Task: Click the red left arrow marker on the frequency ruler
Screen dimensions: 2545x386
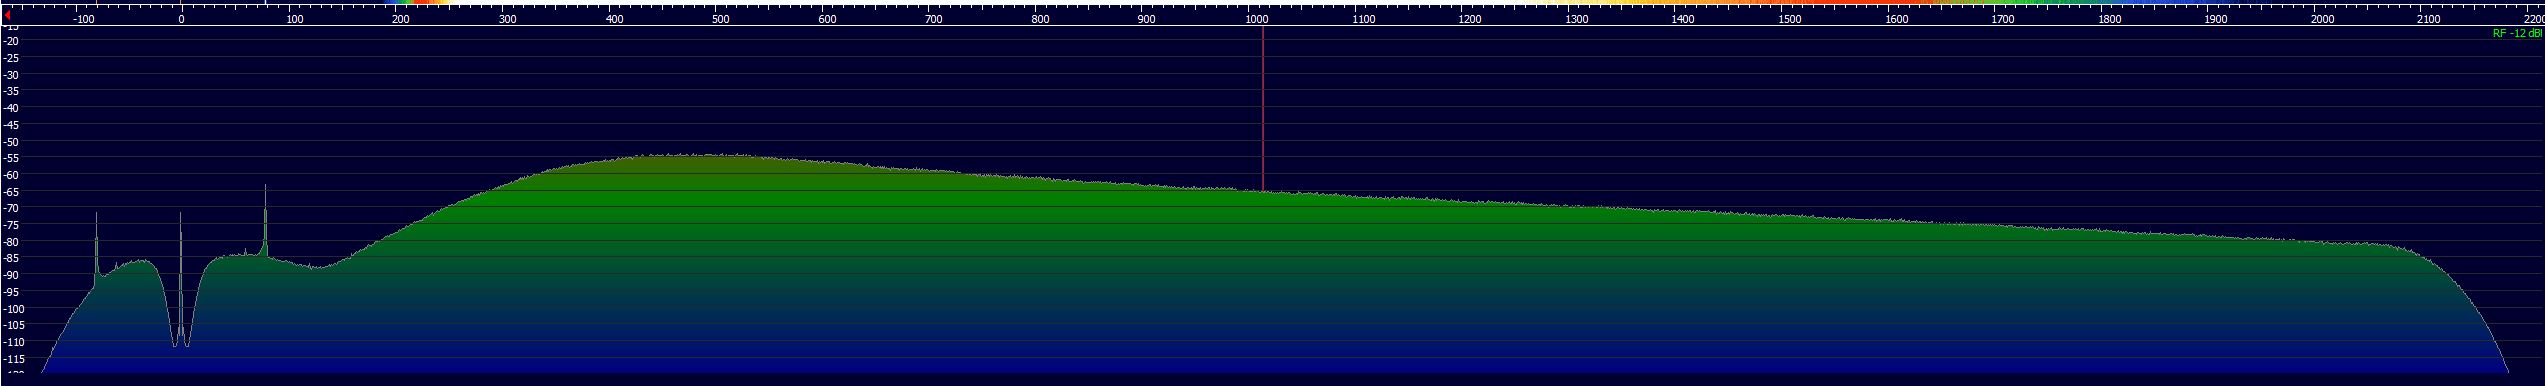Action: 8,16
